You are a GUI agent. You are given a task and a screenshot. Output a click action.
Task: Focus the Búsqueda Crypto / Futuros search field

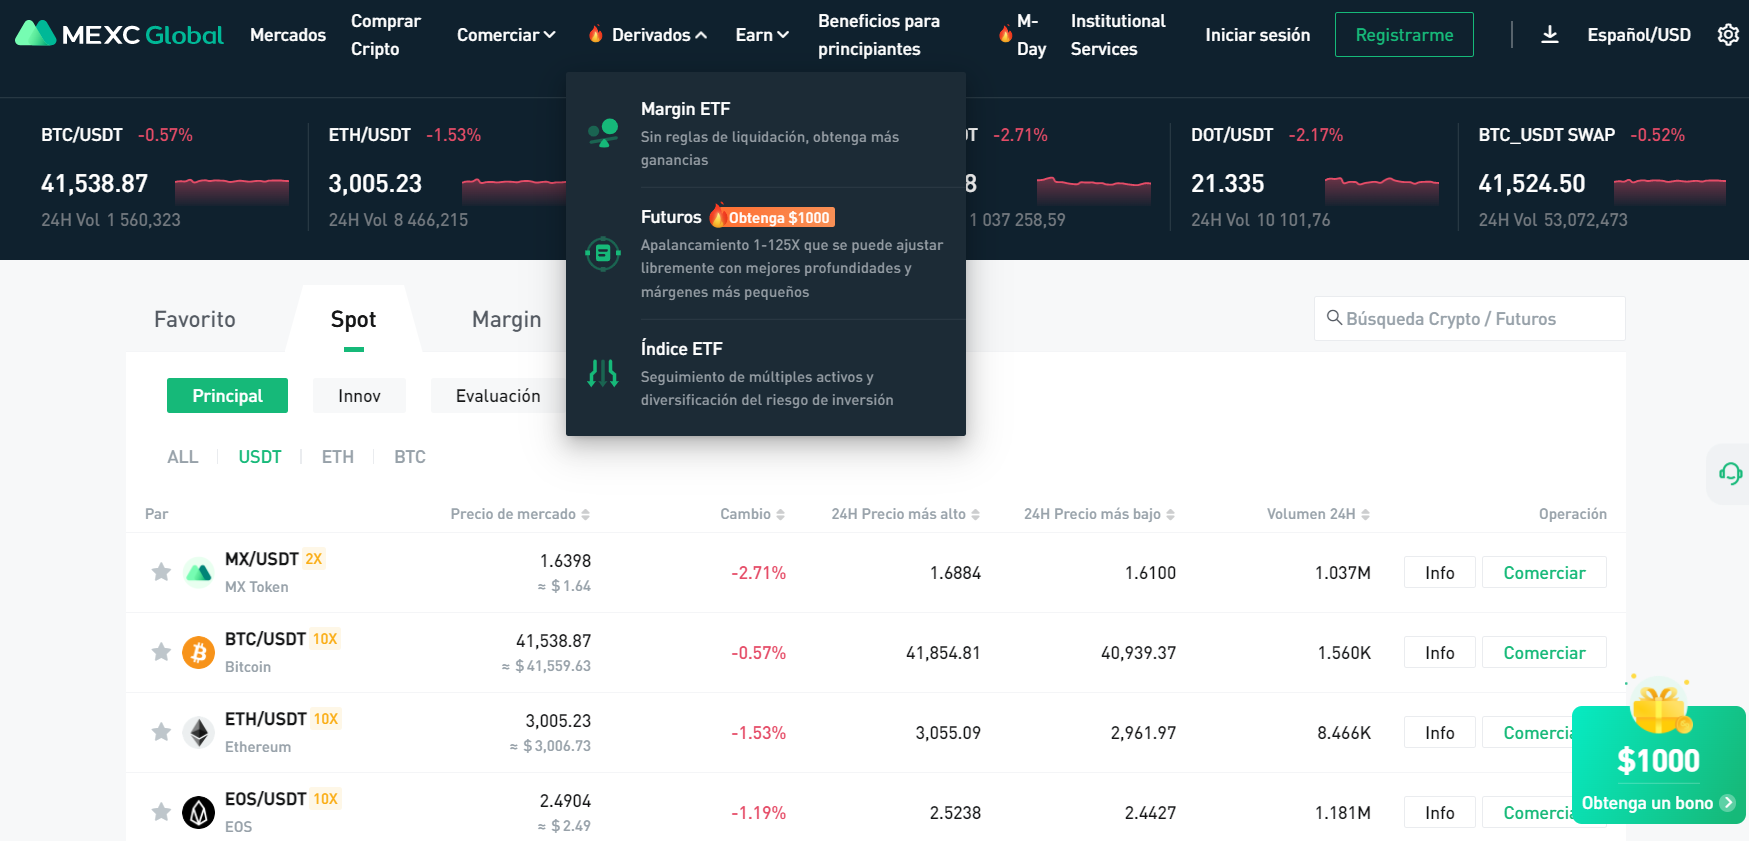[x=1469, y=319]
